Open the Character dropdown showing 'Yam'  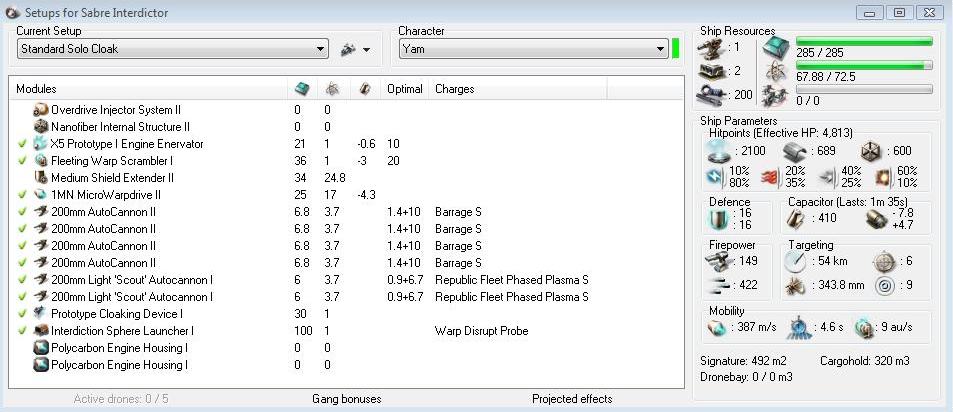[534, 49]
